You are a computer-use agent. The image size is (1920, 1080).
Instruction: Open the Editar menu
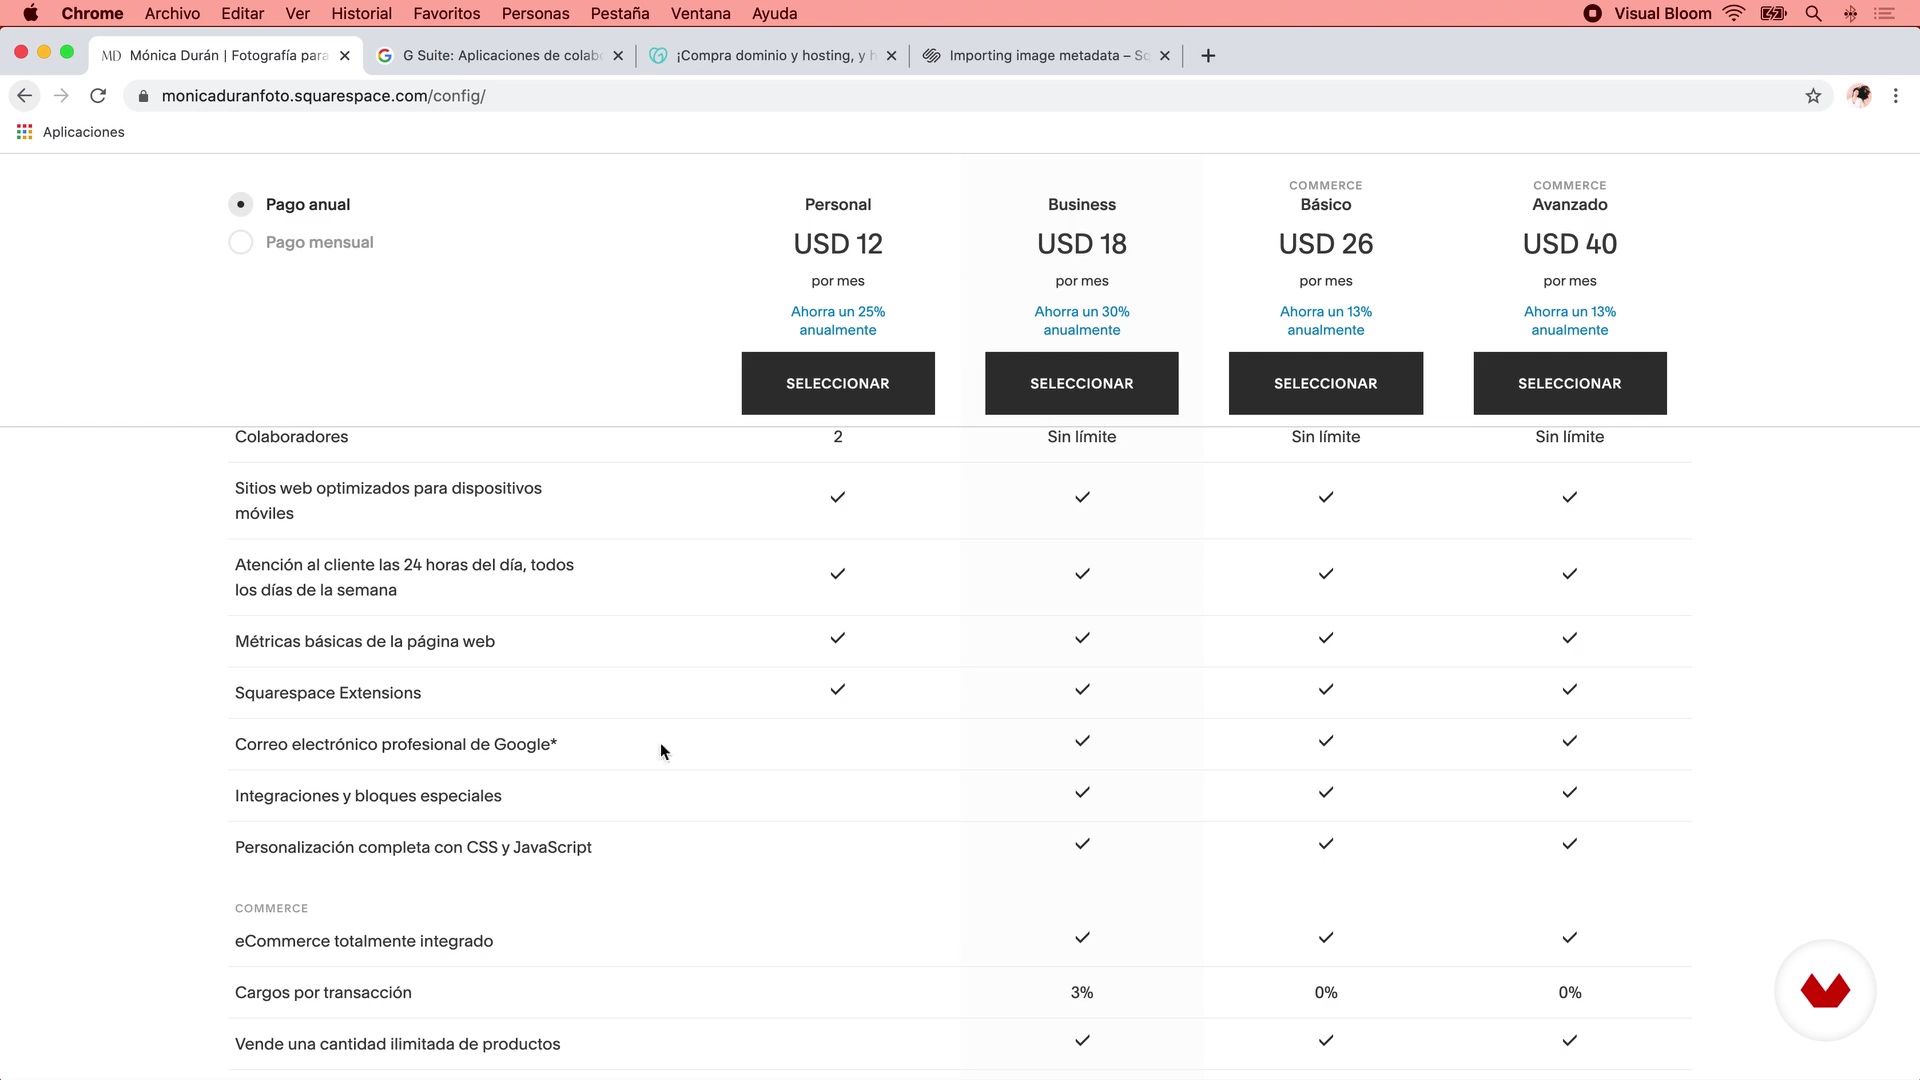243,13
